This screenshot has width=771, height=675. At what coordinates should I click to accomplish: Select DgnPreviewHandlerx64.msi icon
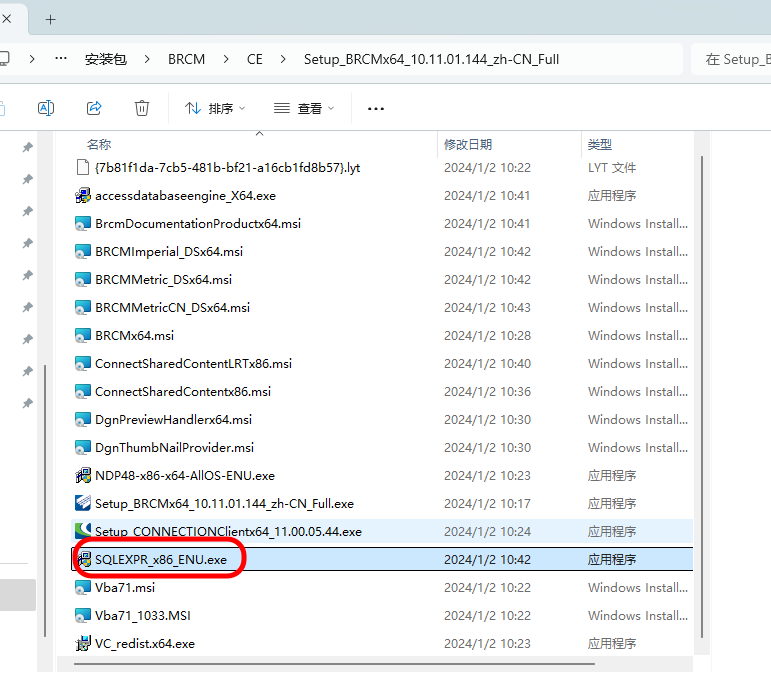point(83,420)
